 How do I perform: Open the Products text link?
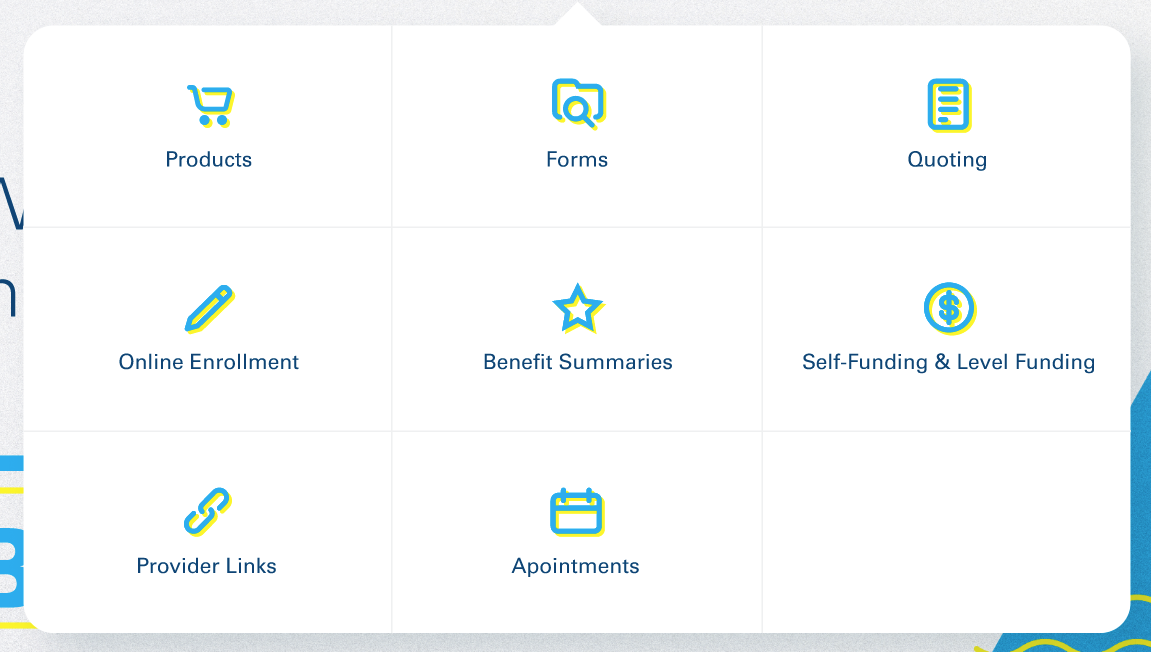tap(208, 159)
